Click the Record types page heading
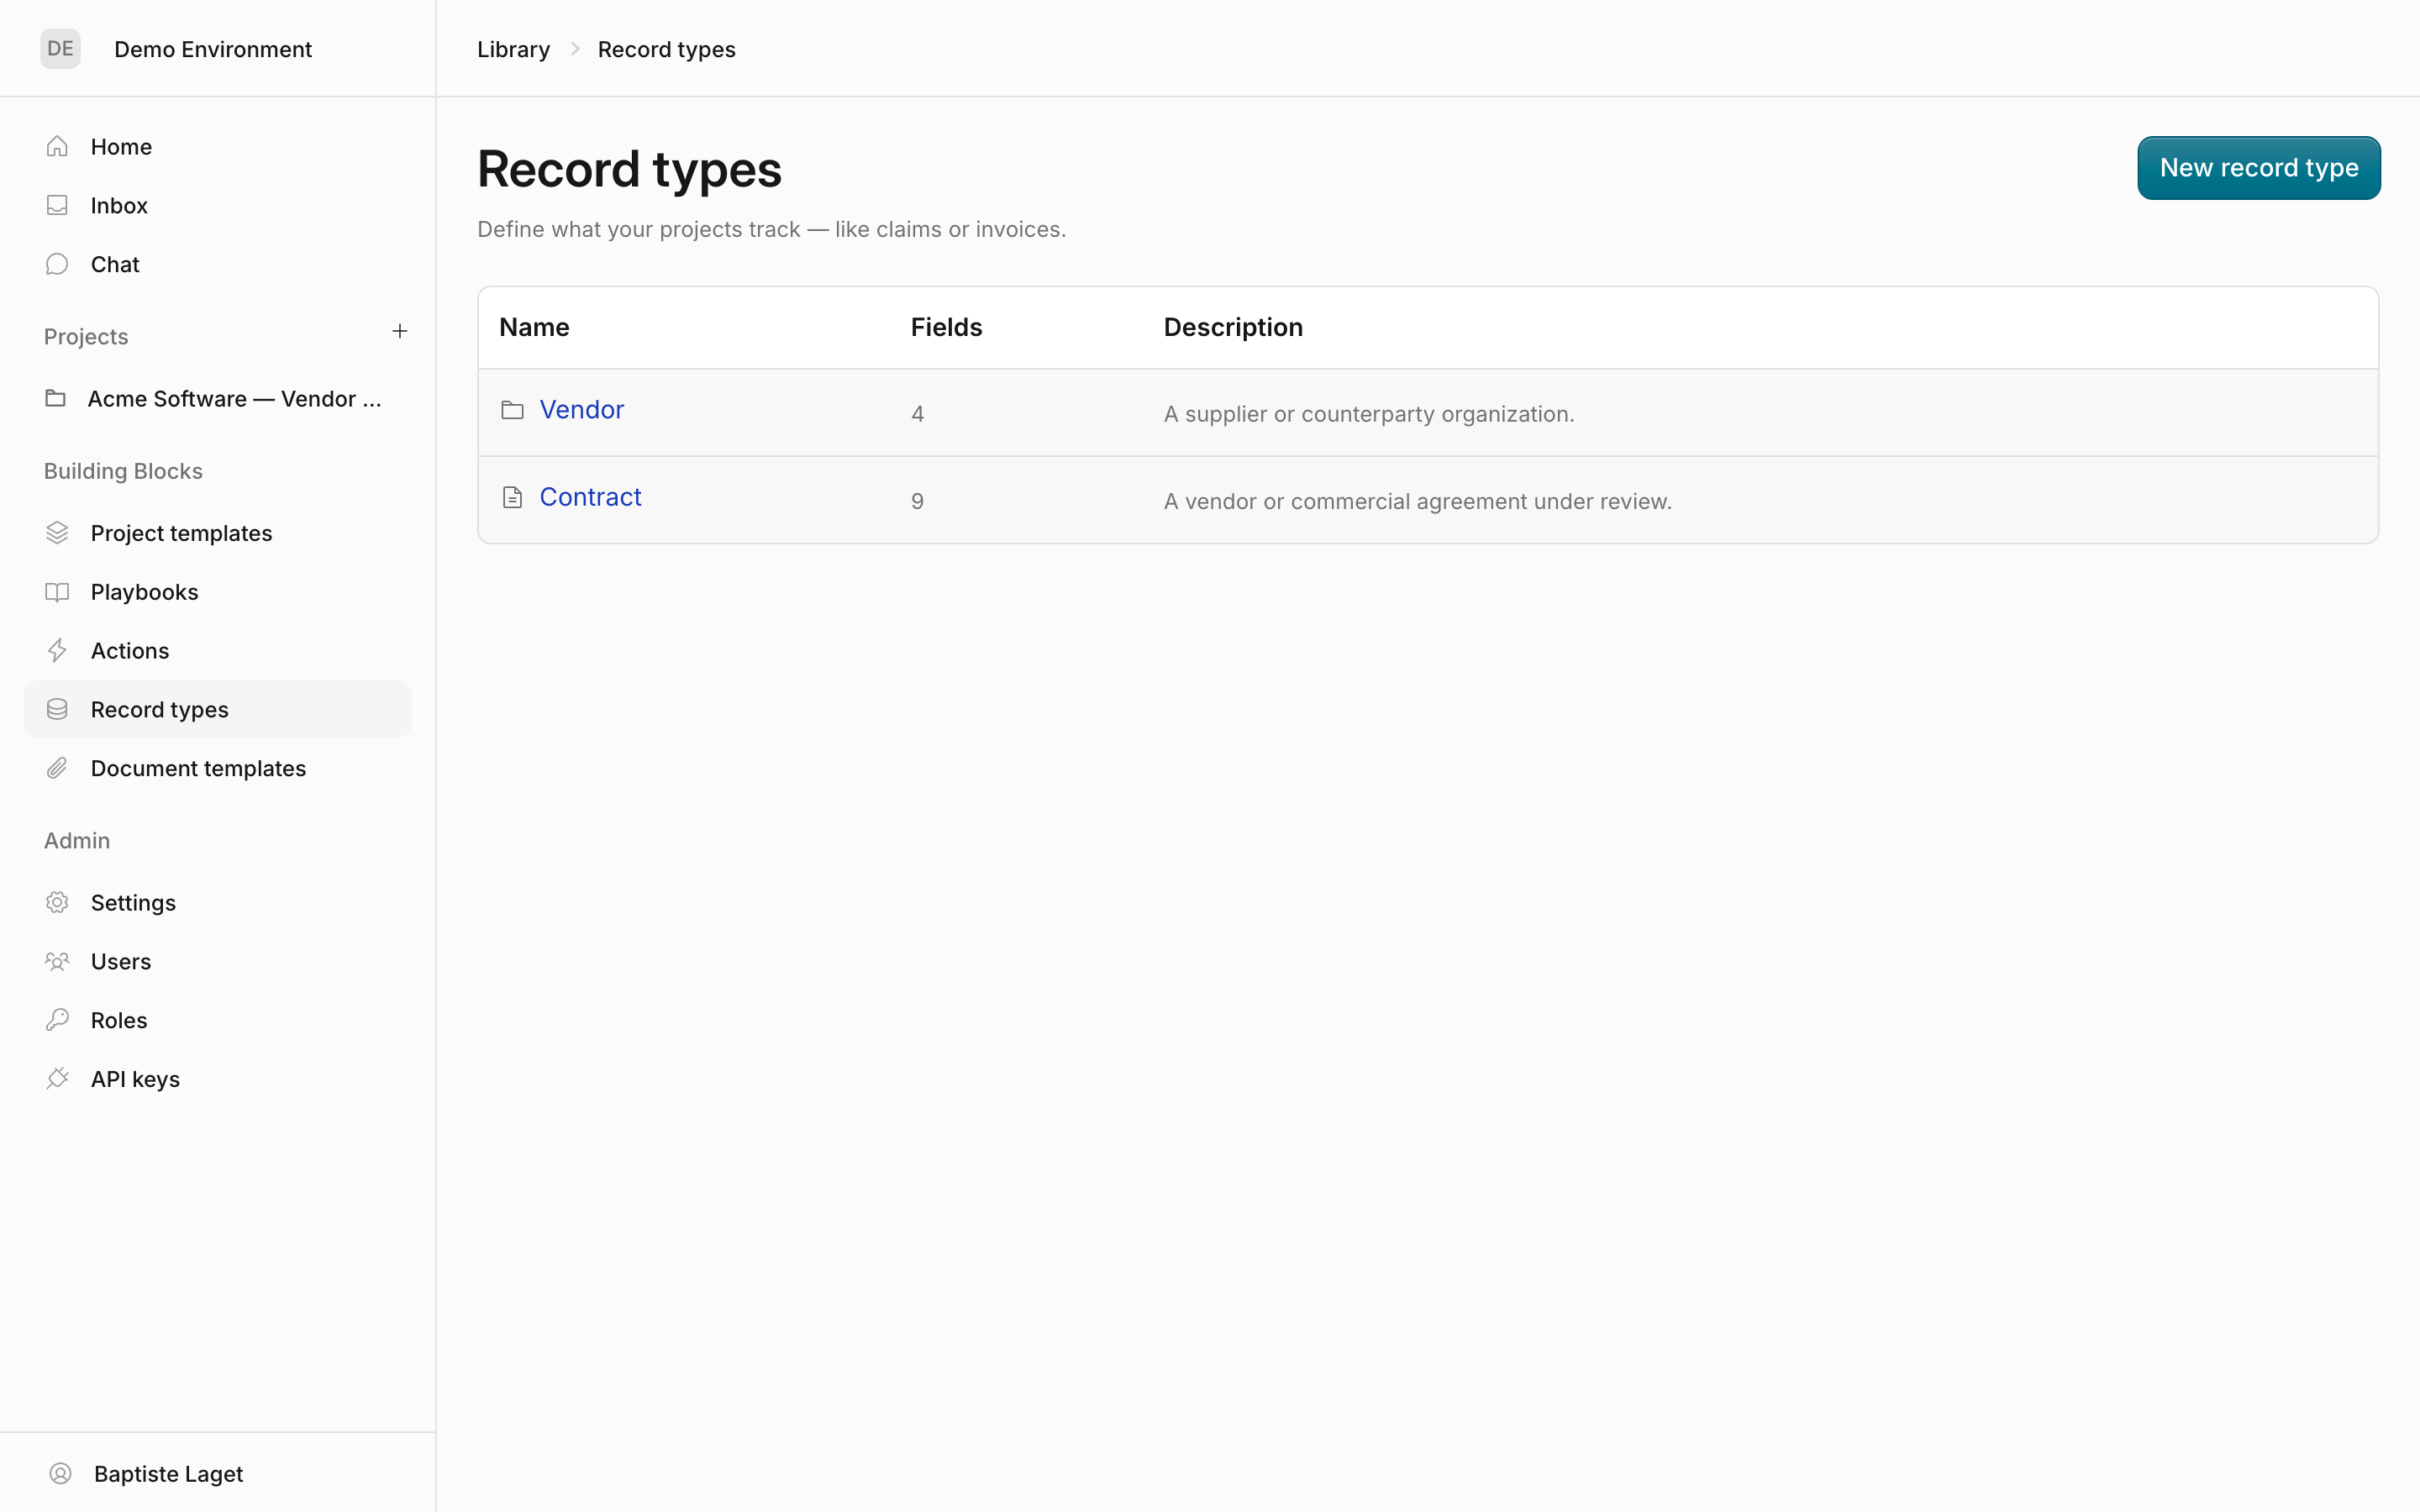The image size is (2420, 1512). click(629, 169)
